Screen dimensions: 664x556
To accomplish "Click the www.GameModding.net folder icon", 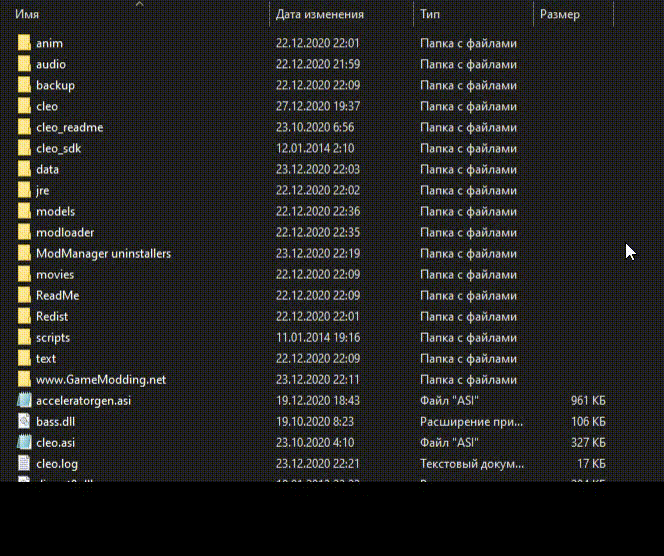I will (25, 379).
